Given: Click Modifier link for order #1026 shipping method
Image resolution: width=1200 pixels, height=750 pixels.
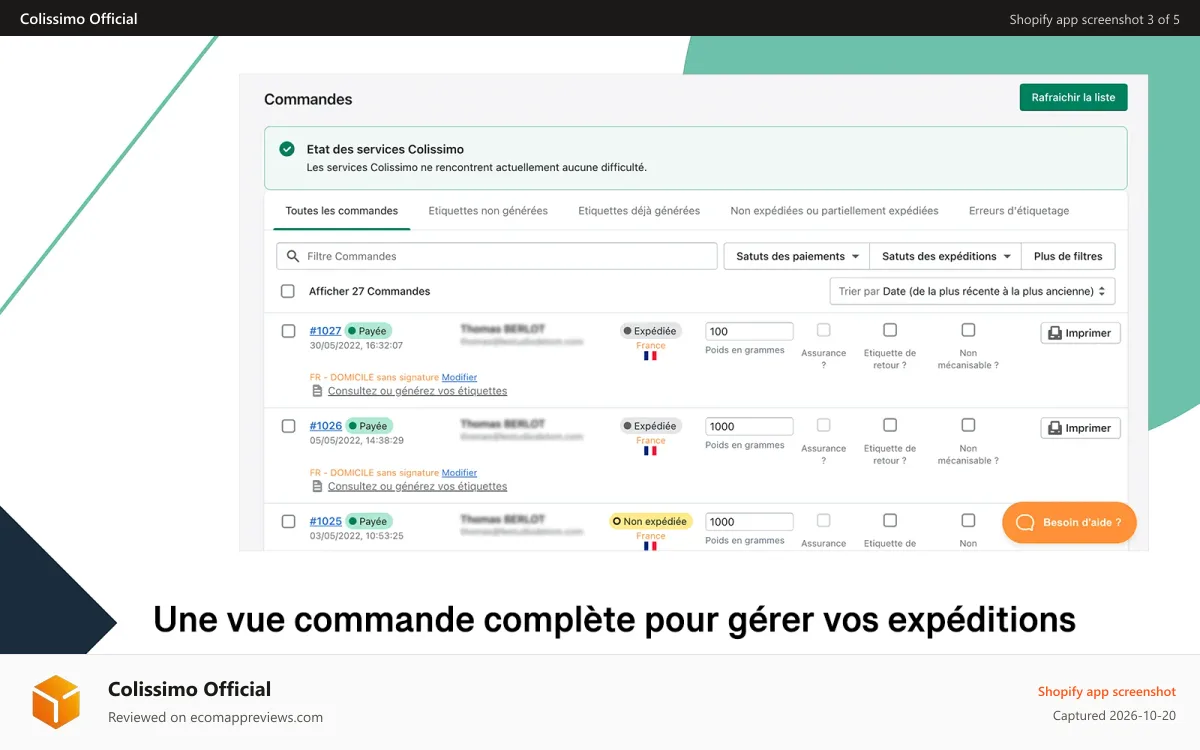Looking at the screenshot, I should coord(459,473).
